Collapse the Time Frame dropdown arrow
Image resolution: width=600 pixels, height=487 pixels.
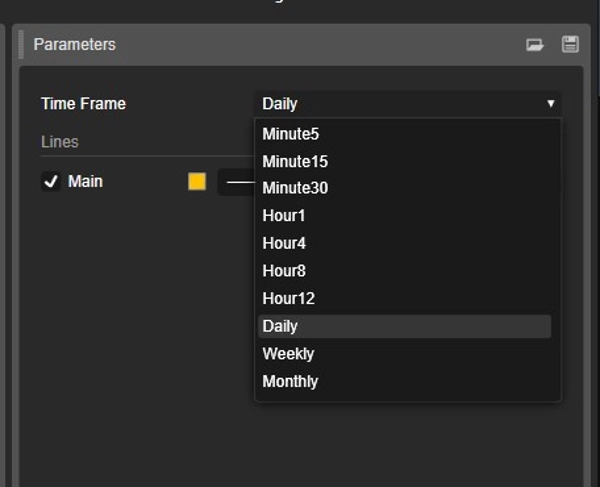tap(550, 103)
